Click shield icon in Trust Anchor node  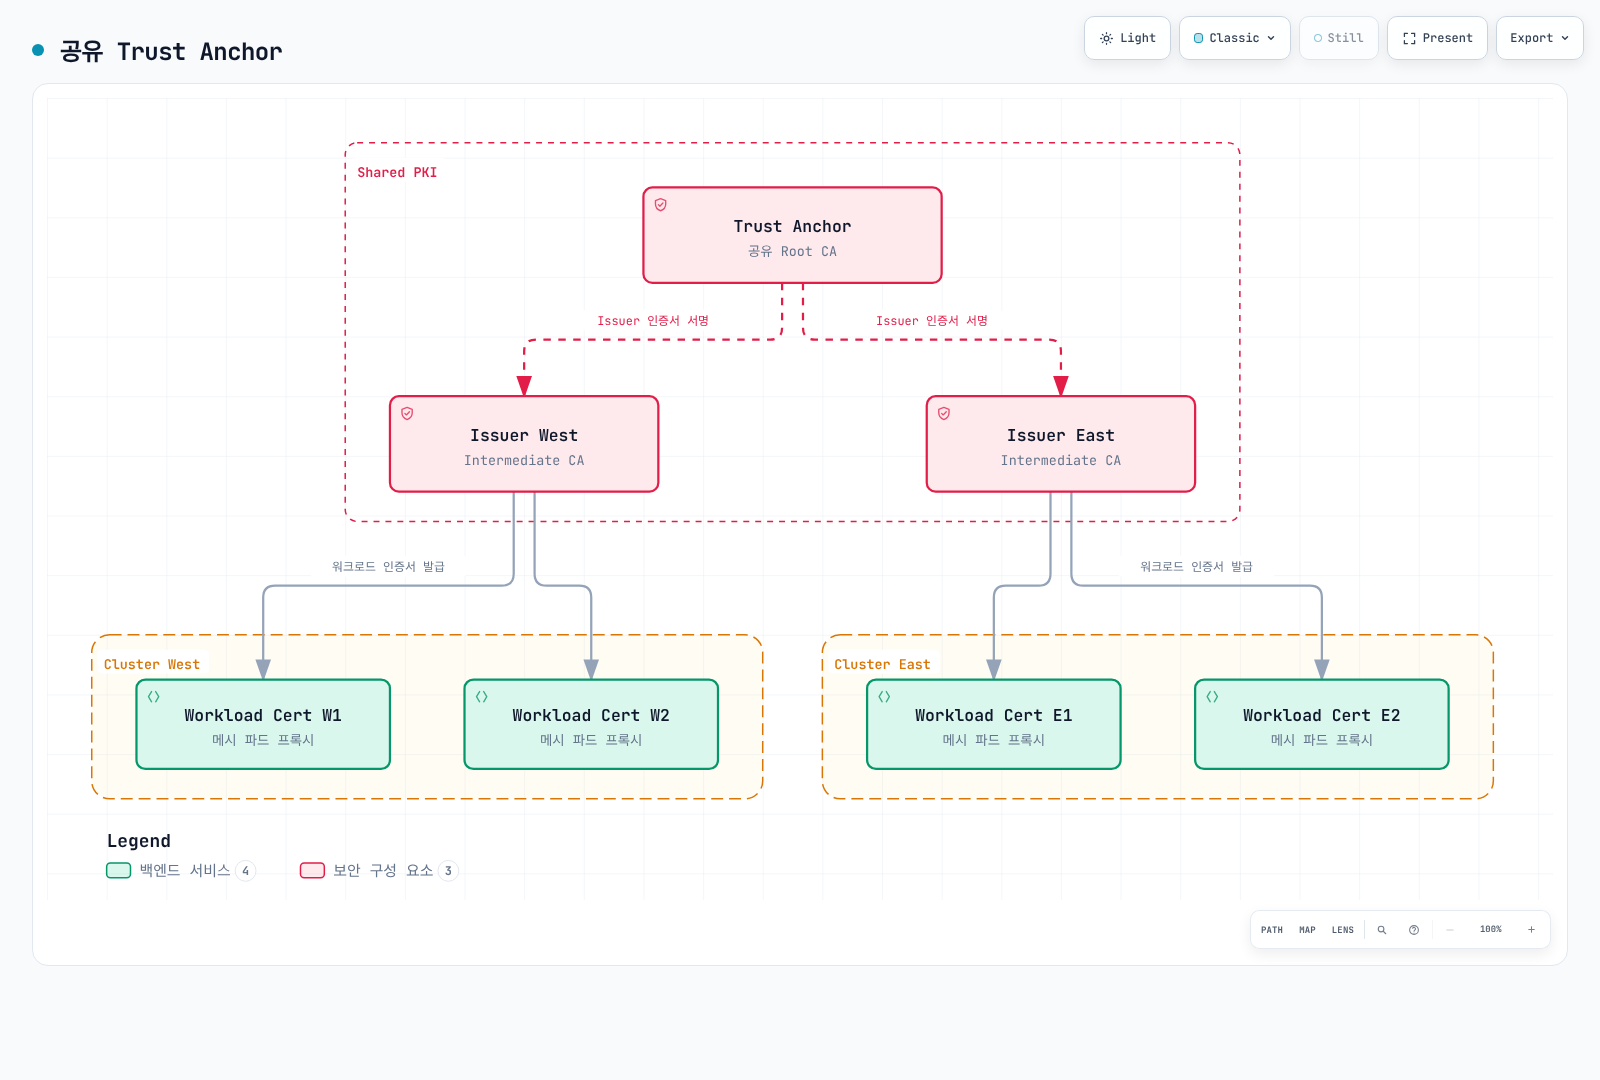pos(661,205)
